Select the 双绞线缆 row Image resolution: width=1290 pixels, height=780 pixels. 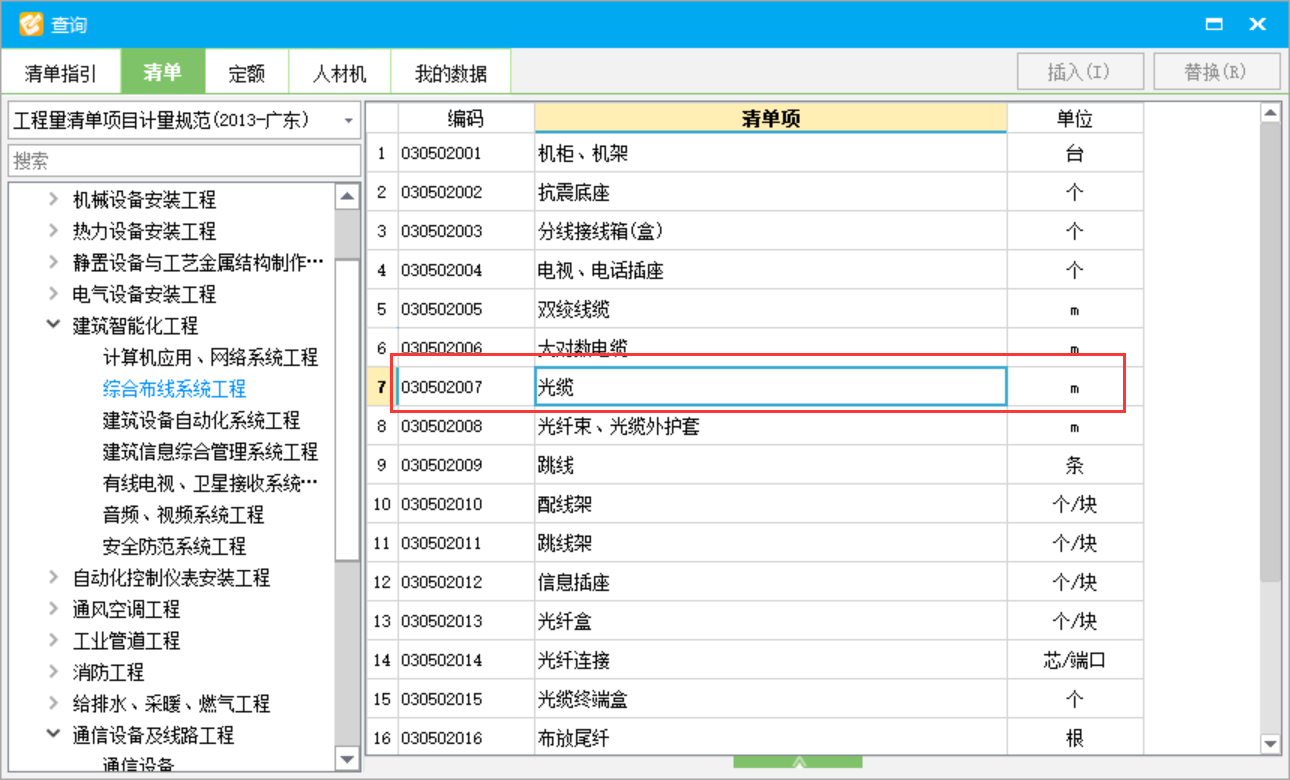755,309
